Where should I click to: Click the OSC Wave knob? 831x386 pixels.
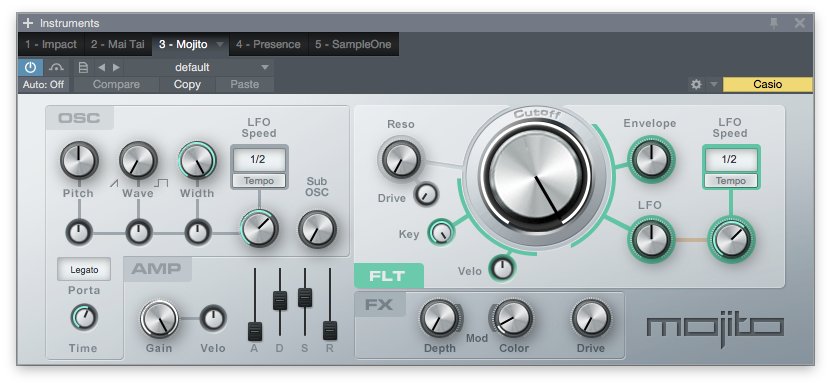click(138, 160)
